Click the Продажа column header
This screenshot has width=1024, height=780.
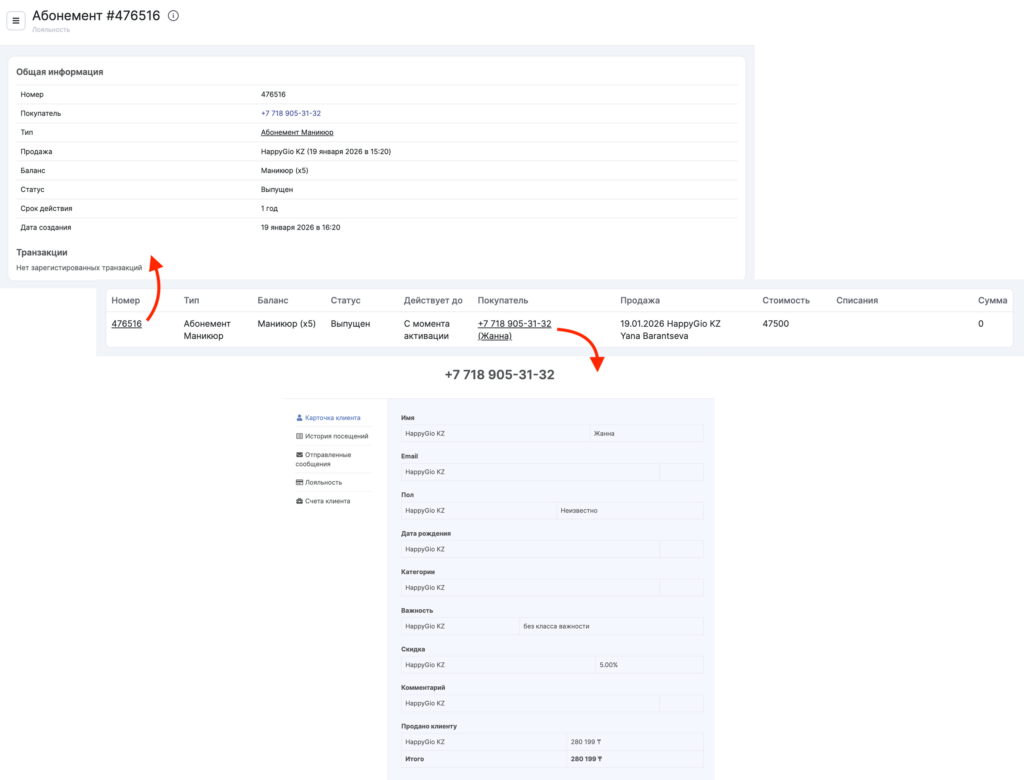(640, 301)
